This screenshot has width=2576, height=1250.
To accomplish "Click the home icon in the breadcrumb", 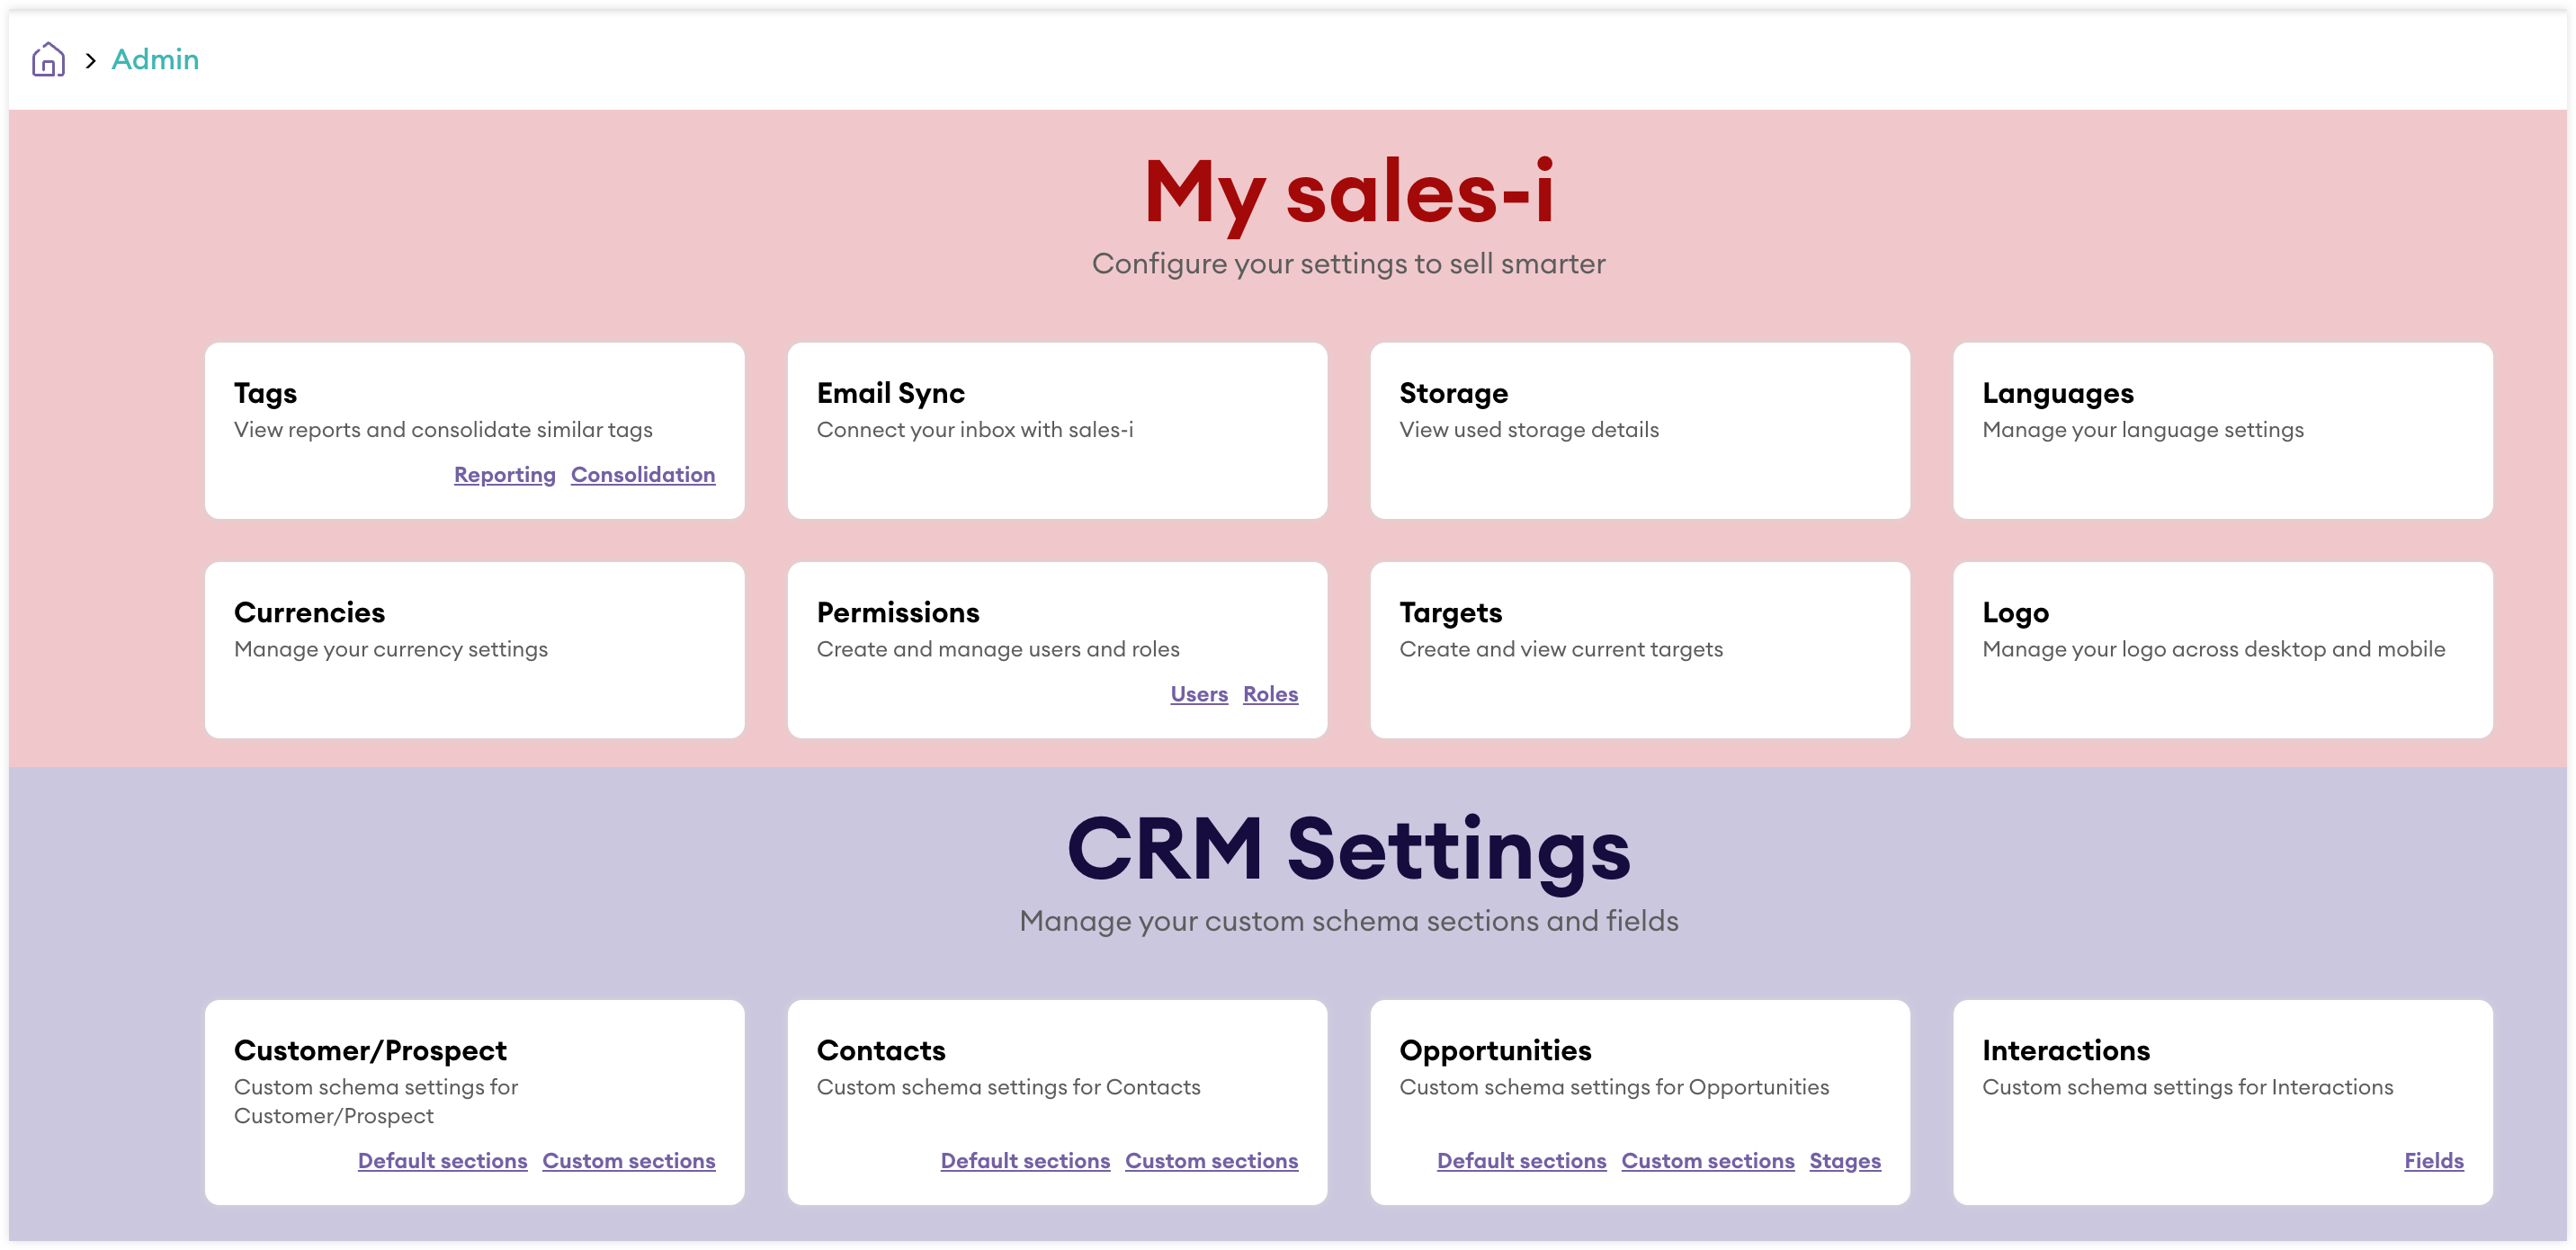I will (x=48, y=60).
